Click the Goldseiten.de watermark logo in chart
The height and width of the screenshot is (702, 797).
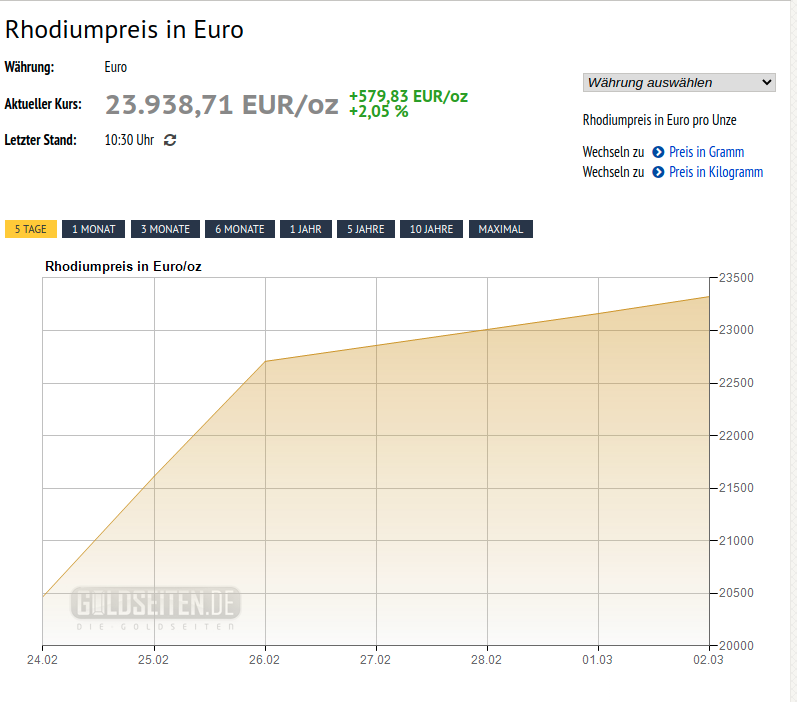tap(155, 607)
